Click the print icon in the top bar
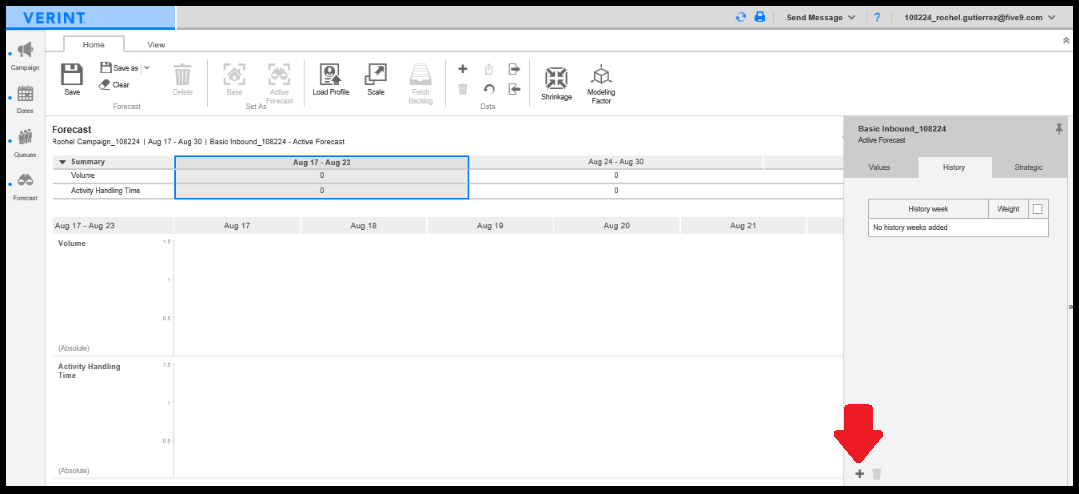Viewport: 1079px width, 494px height. click(760, 17)
